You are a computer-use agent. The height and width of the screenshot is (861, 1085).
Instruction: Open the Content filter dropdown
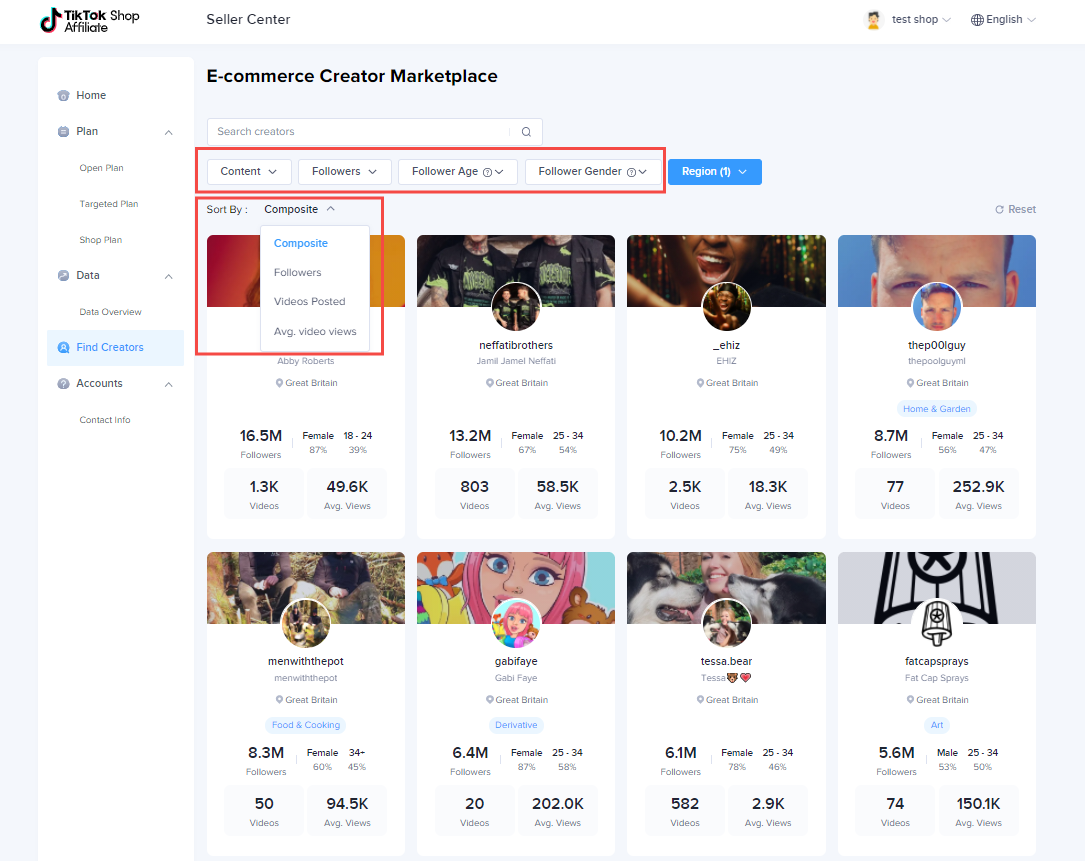coord(249,172)
